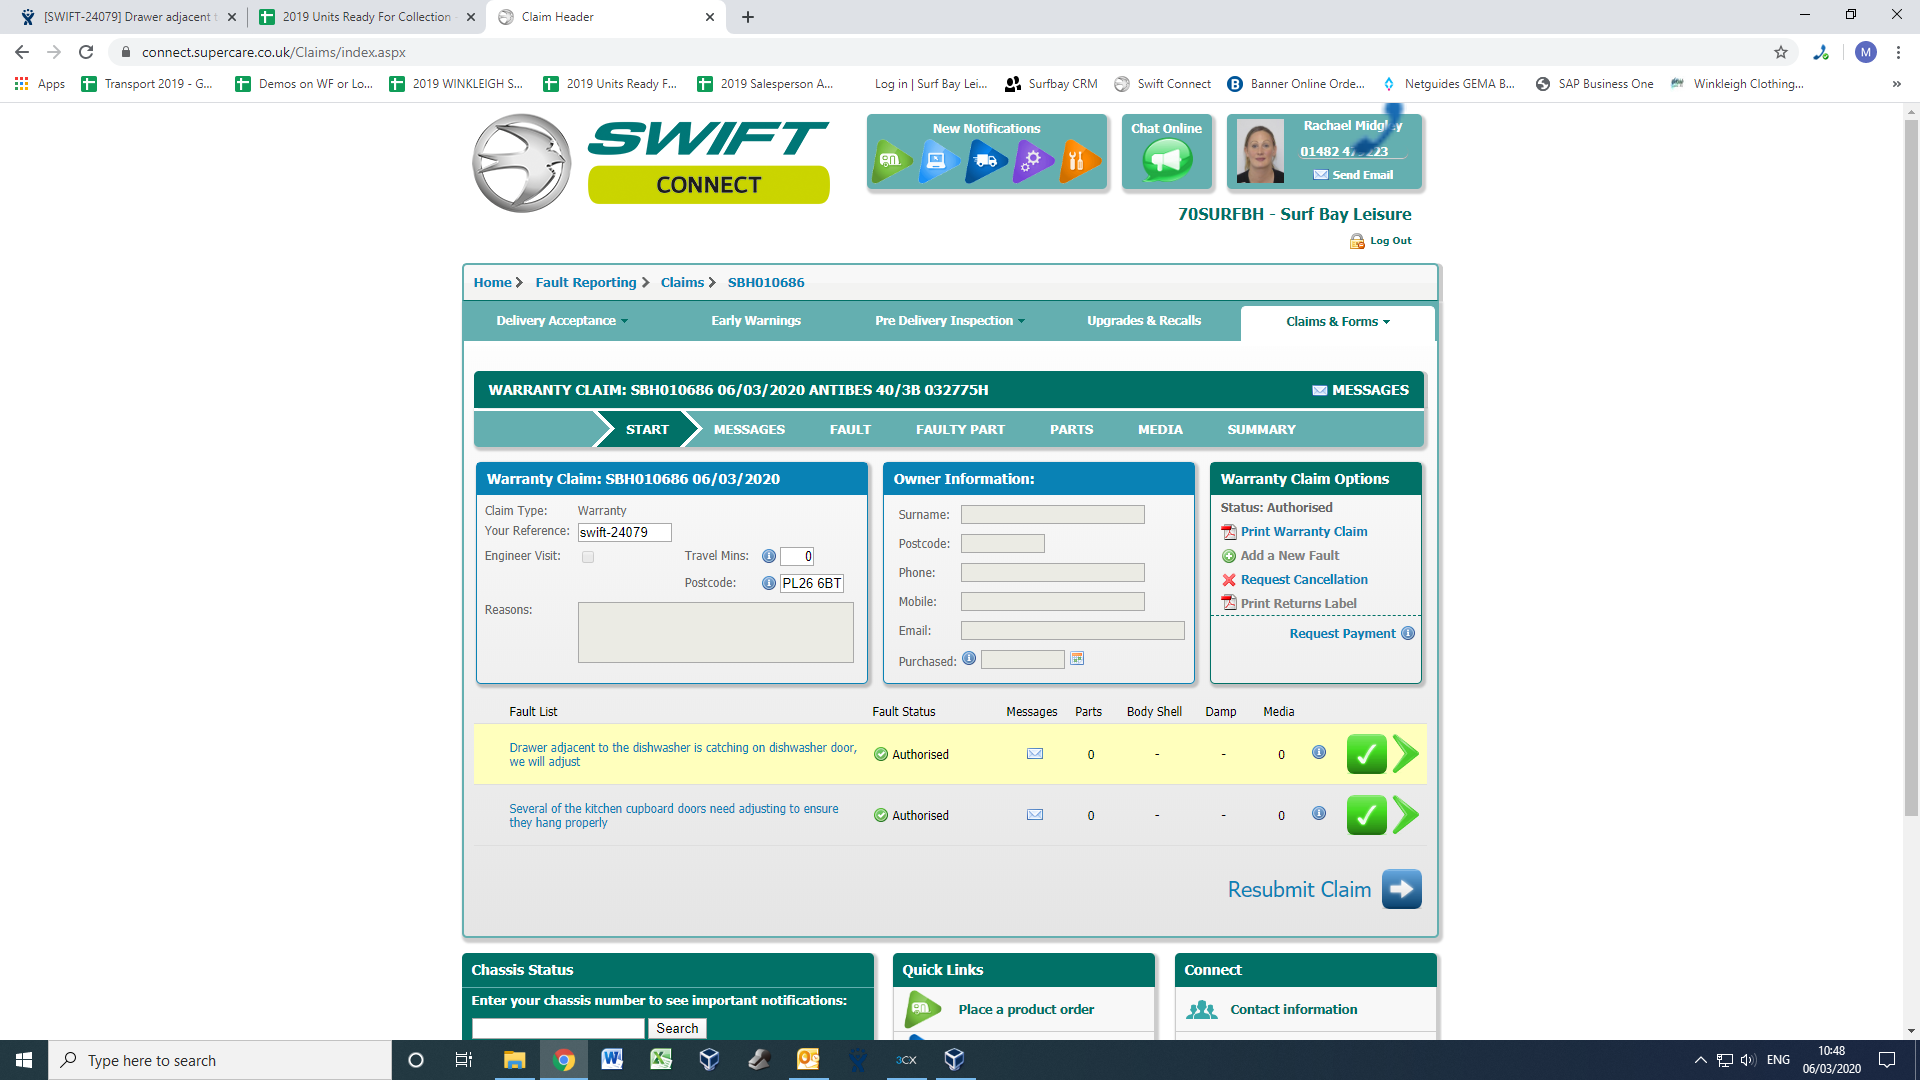Open the Claims & Forms dropdown
This screenshot has width=1920, height=1080.
pyautogui.click(x=1337, y=322)
